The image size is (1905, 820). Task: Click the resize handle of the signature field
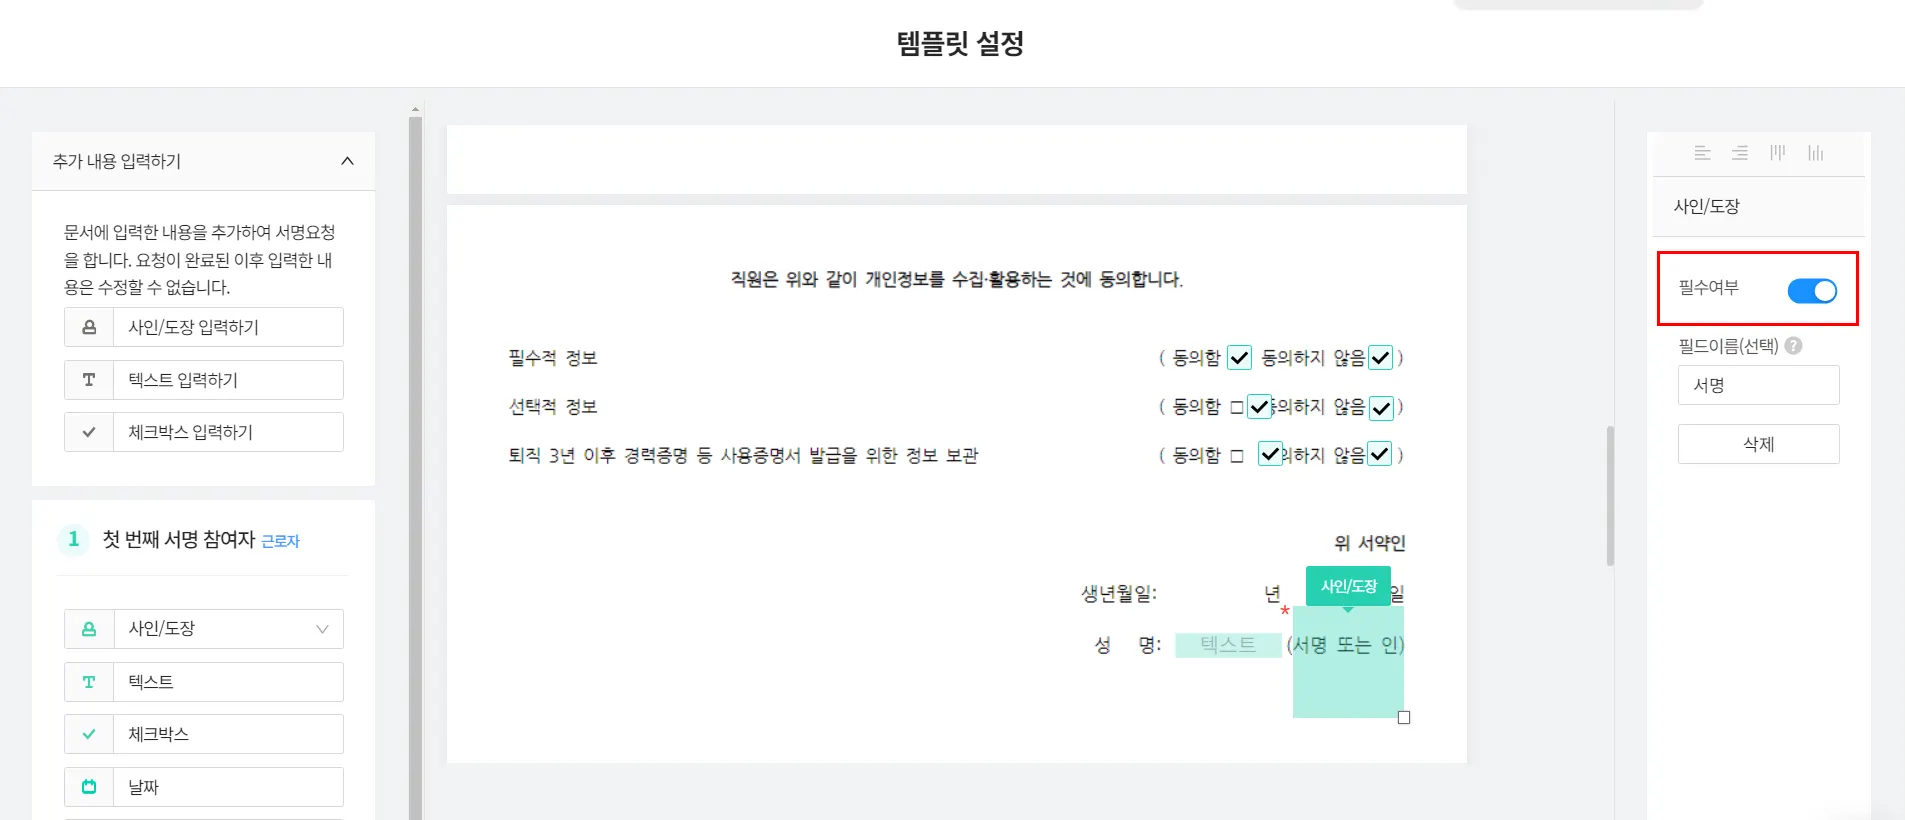[1404, 717]
